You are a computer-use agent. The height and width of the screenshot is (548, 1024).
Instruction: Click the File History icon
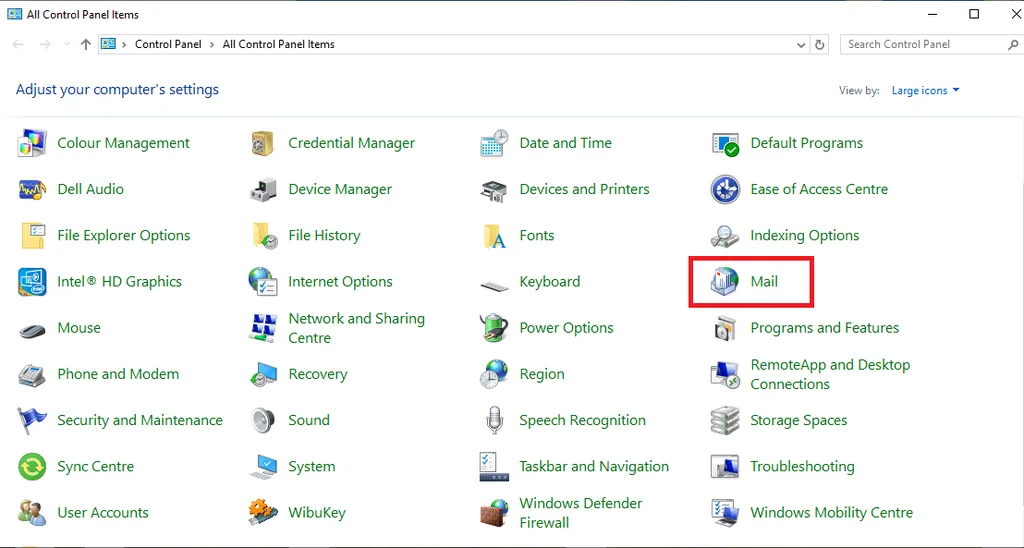(264, 236)
